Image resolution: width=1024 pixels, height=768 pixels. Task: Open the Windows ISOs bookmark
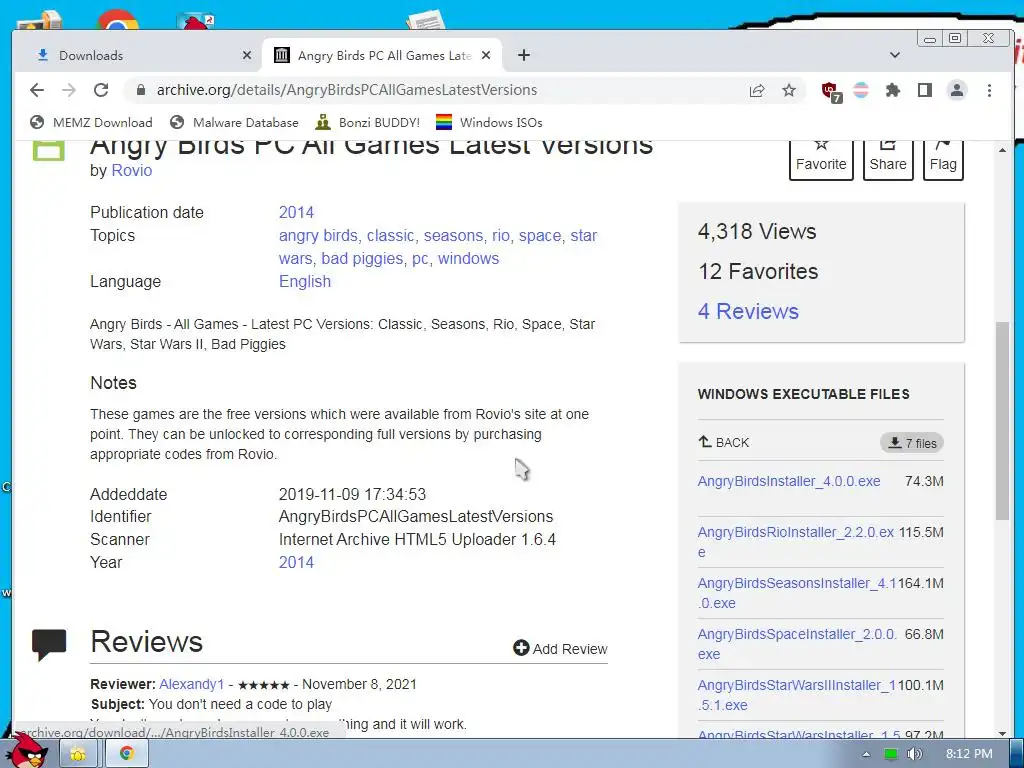pos(489,123)
